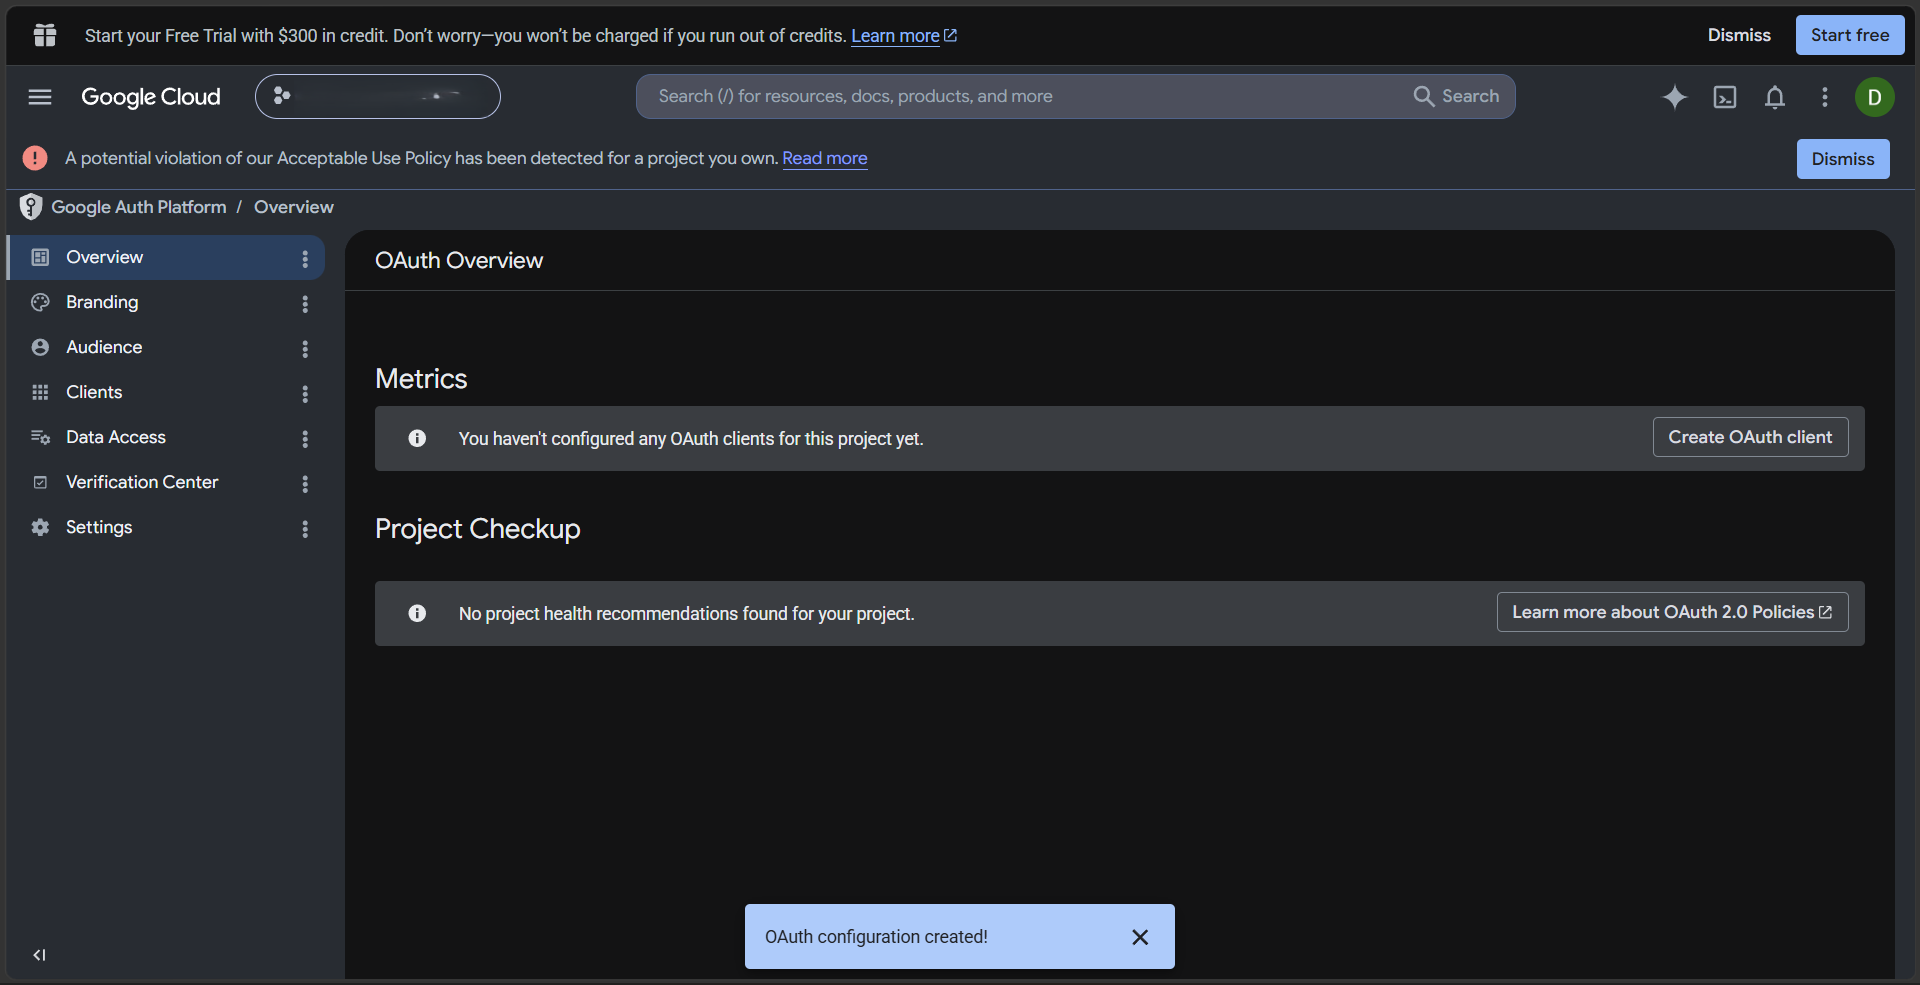This screenshot has width=1920, height=985.
Task: Click the Clients grid icon
Action: pos(40,392)
